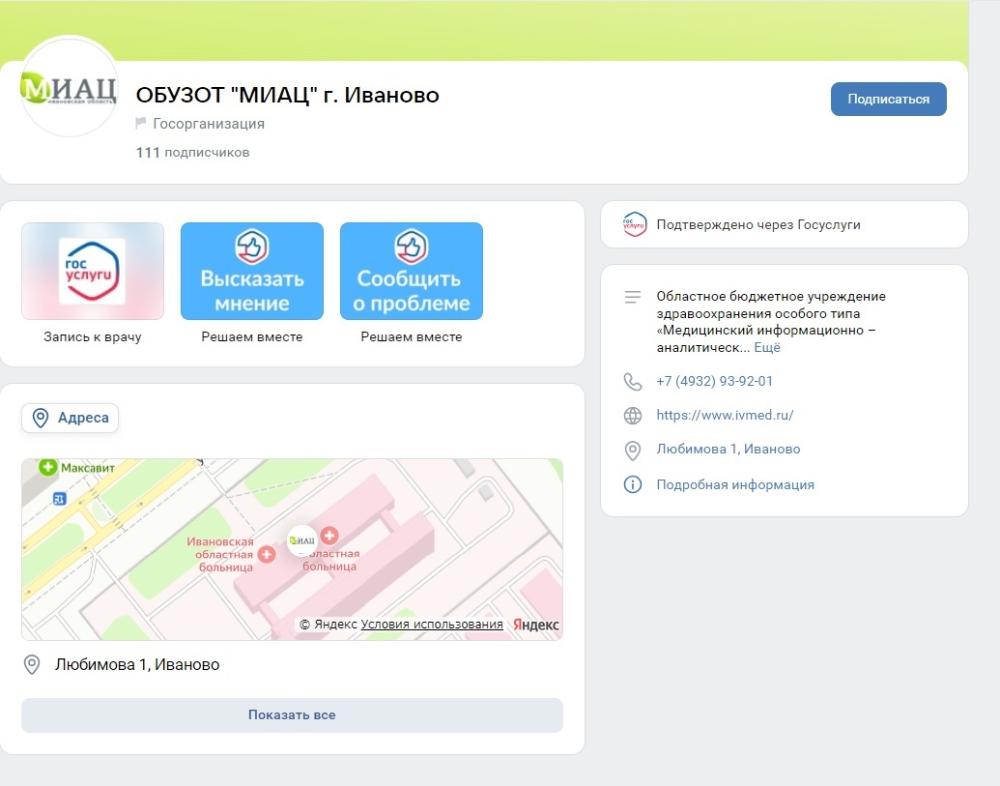1000x786 pixels.
Task: Open the "Запись к врачу" Госуслуги tile
Action: [x=92, y=271]
